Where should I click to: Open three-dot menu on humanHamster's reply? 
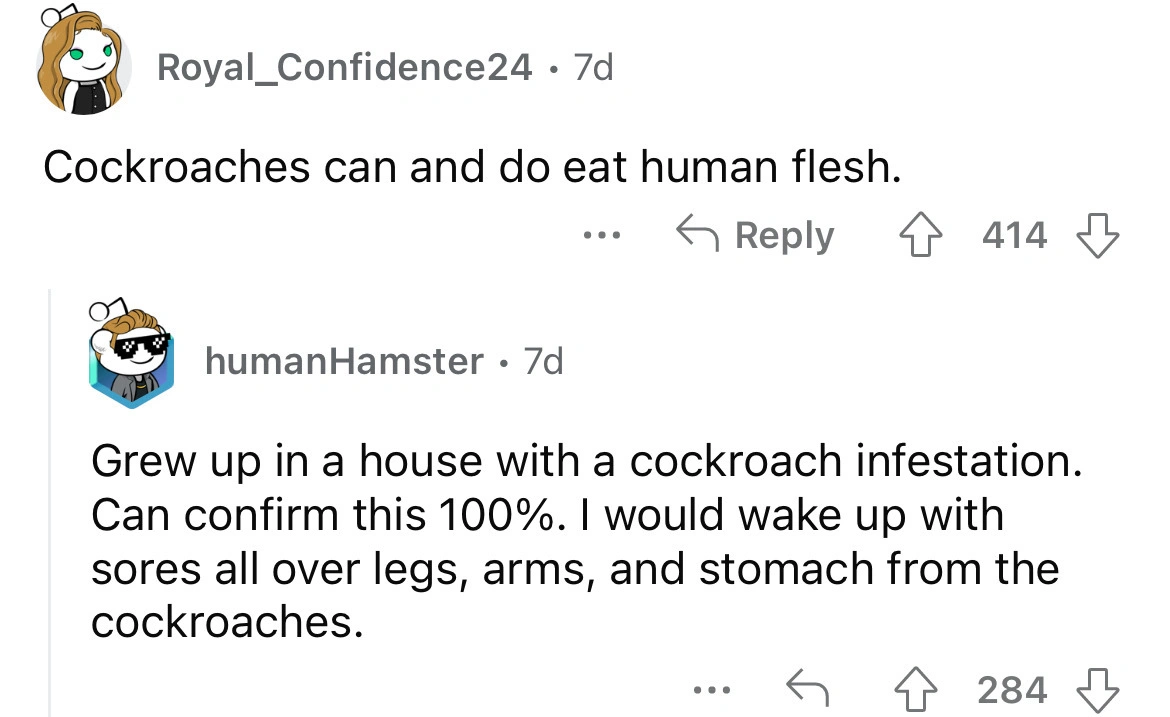coord(716,689)
